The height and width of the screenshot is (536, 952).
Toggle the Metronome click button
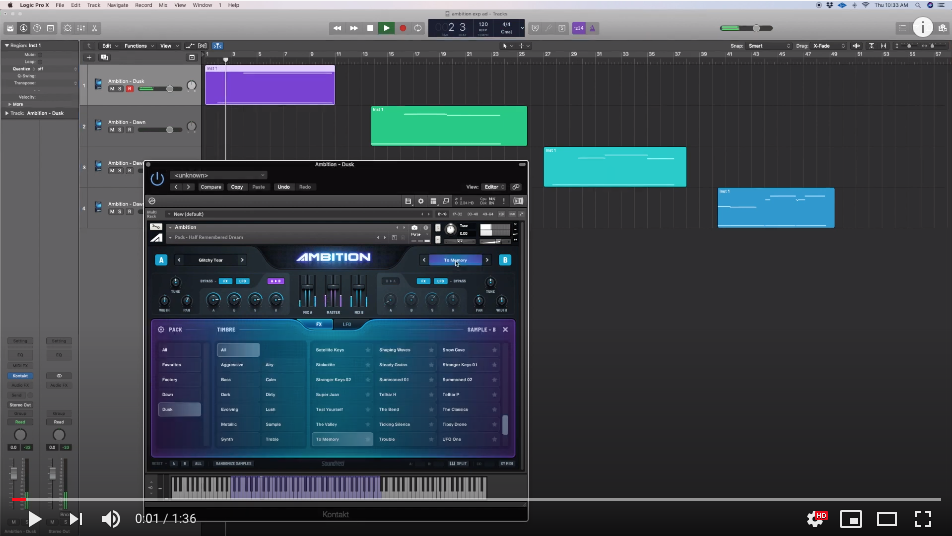[593, 28]
